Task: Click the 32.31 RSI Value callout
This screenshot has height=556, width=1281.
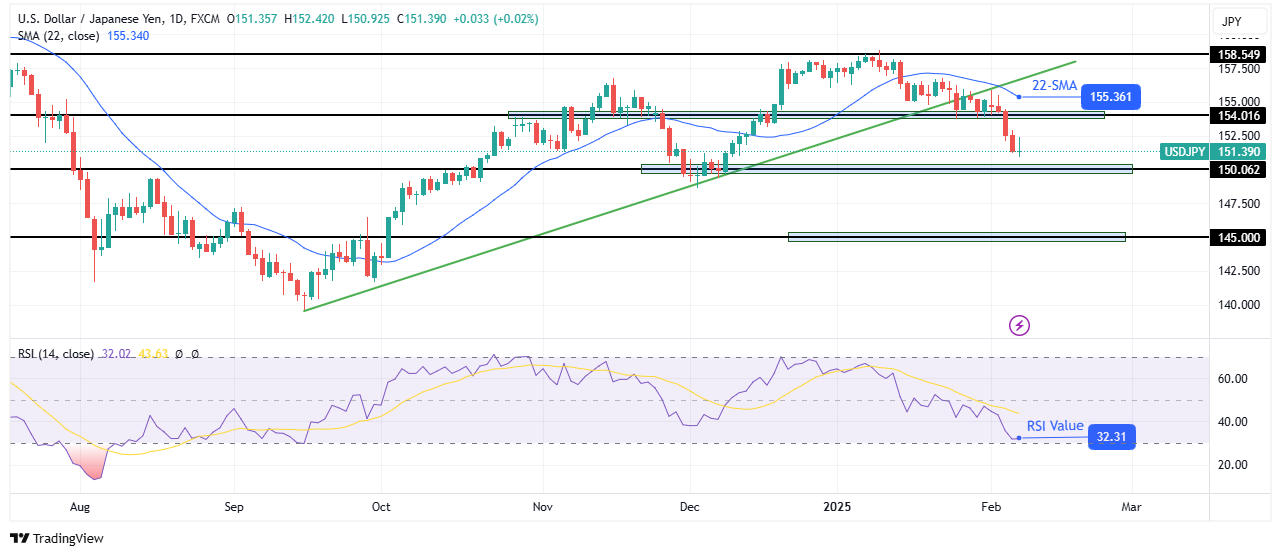Action: tap(1111, 436)
